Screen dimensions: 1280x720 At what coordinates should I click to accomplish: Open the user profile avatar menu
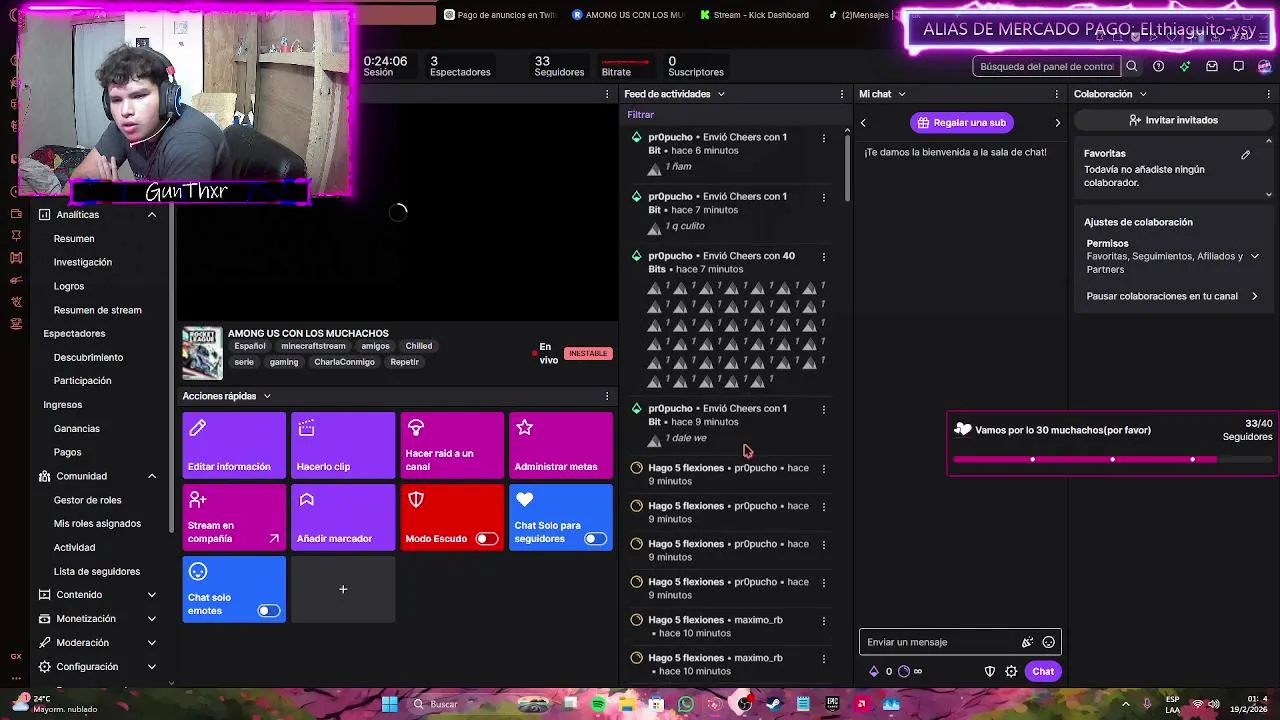1264,66
